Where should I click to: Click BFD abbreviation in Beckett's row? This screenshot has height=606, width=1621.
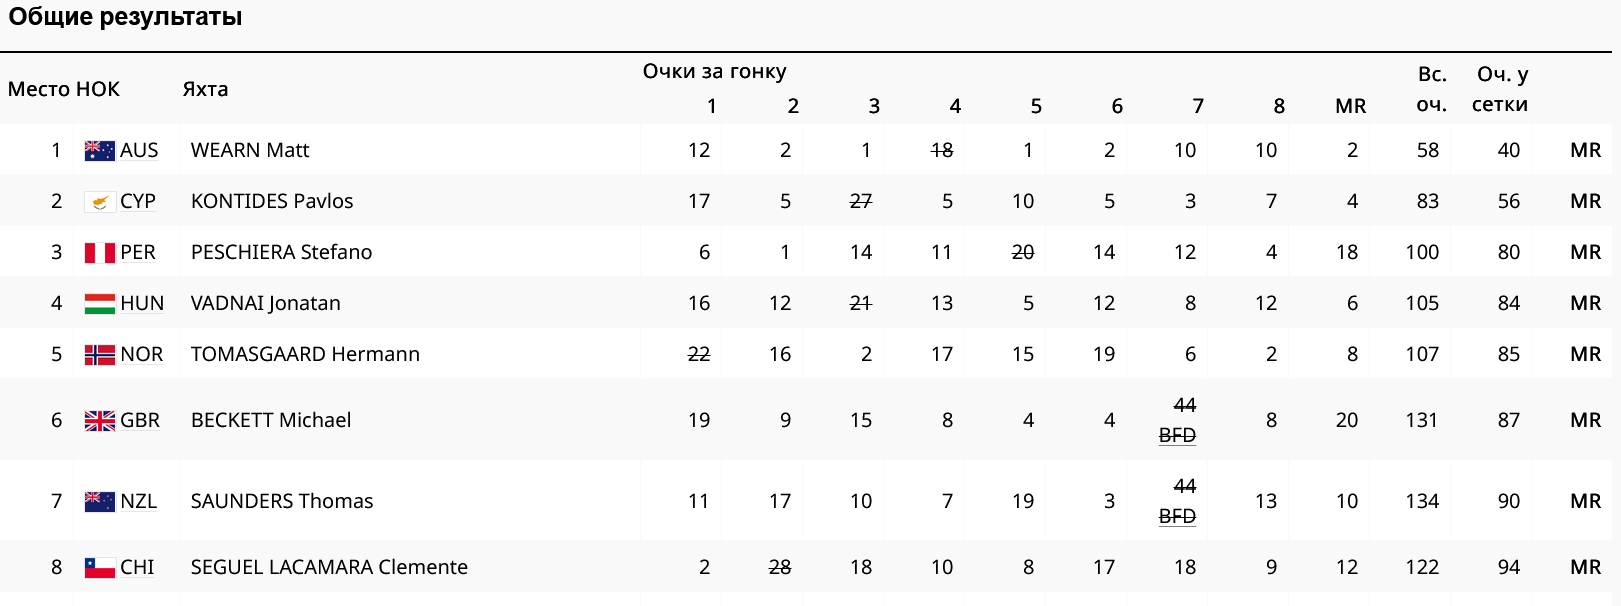pos(1177,436)
